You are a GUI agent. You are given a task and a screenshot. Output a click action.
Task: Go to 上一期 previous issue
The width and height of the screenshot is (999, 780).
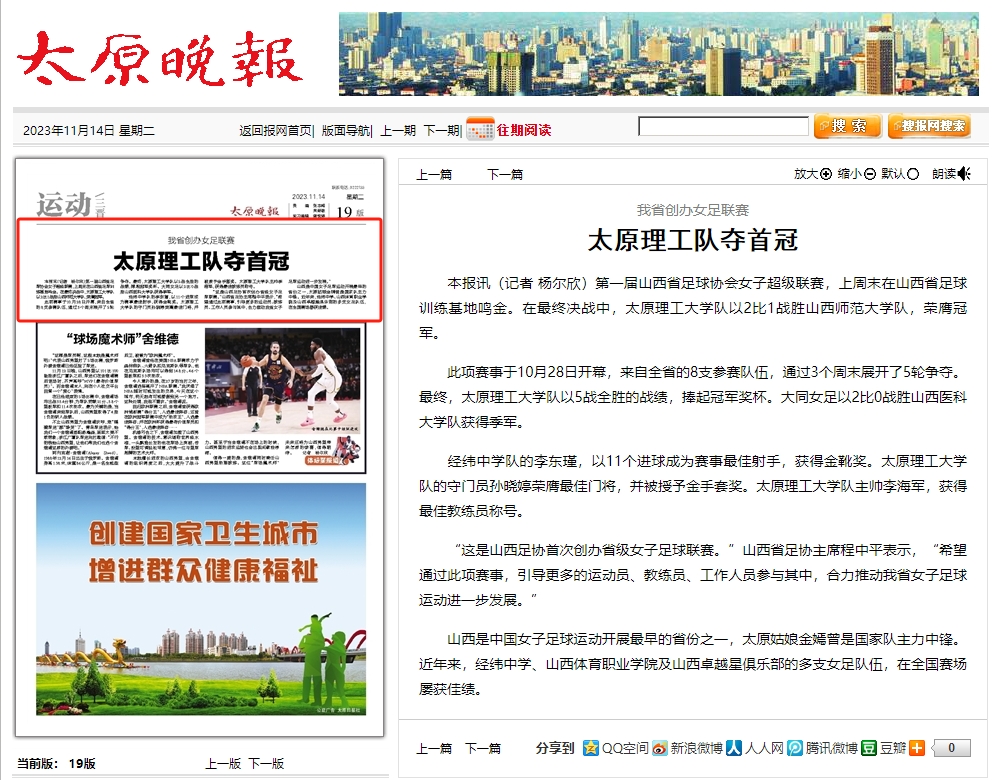coord(398,130)
